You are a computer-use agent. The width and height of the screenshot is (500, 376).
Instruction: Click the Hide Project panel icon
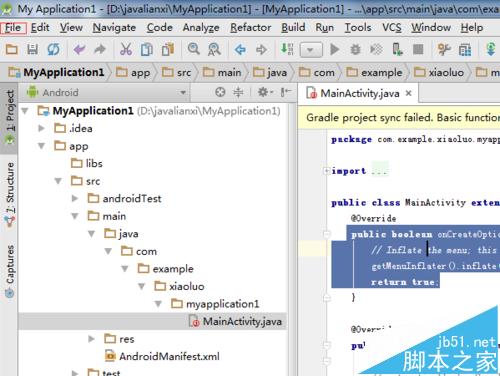point(286,92)
